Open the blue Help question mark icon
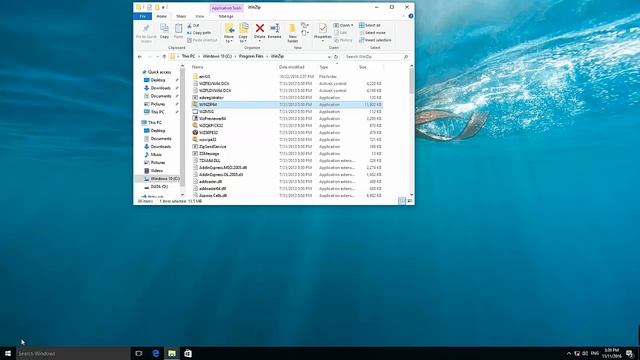The height and width of the screenshot is (360, 640). coord(411,16)
